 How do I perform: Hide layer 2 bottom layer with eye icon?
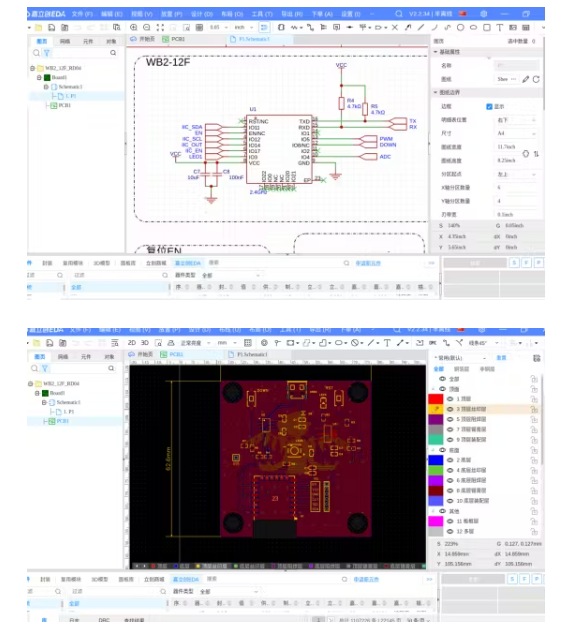point(450,460)
